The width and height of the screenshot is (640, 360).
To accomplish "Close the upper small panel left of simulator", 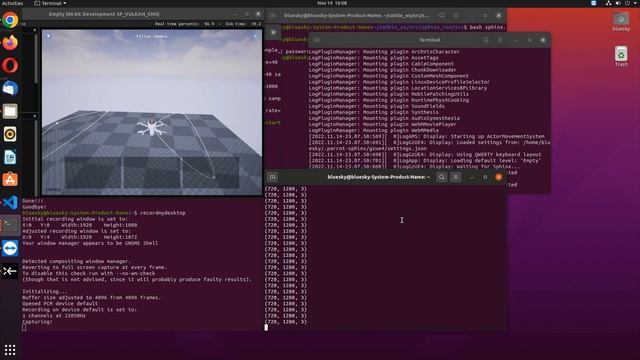I will (34, 30).
